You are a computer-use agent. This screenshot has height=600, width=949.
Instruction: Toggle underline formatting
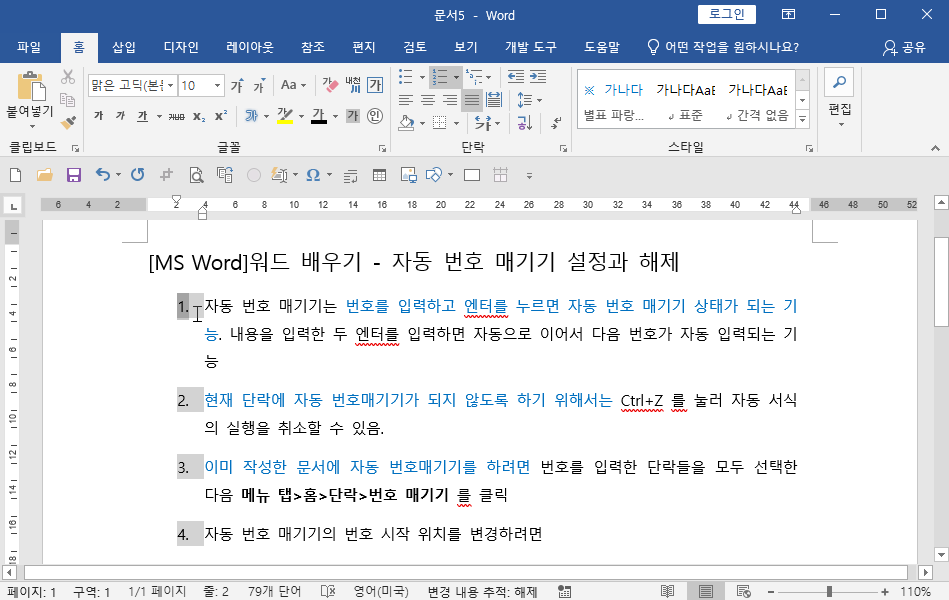(x=142, y=116)
